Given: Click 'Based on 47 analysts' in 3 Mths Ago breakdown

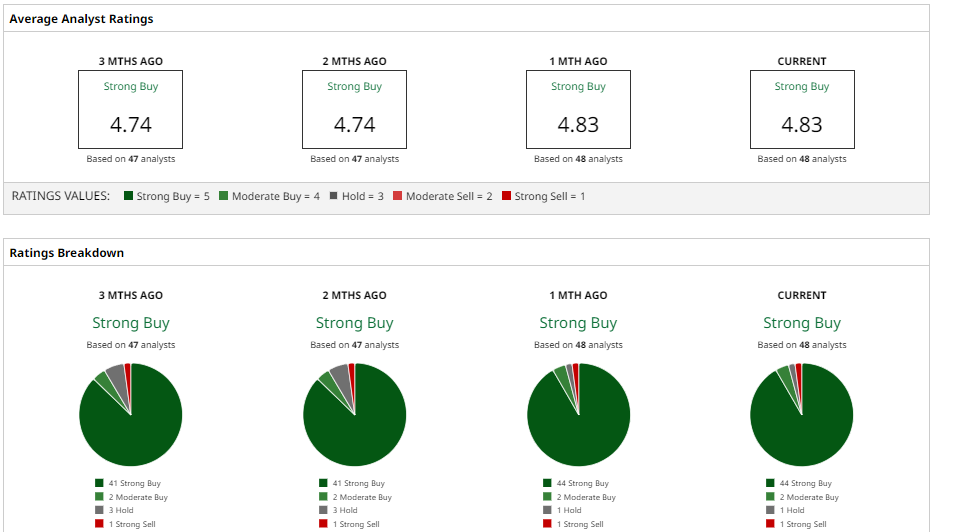Looking at the screenshot, I should 131,345.
